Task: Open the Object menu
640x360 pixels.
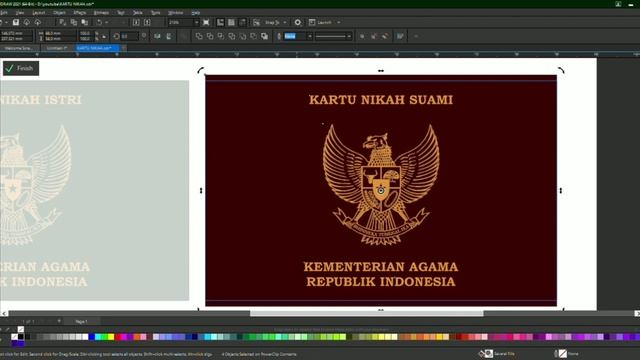Action: [59, 13]
